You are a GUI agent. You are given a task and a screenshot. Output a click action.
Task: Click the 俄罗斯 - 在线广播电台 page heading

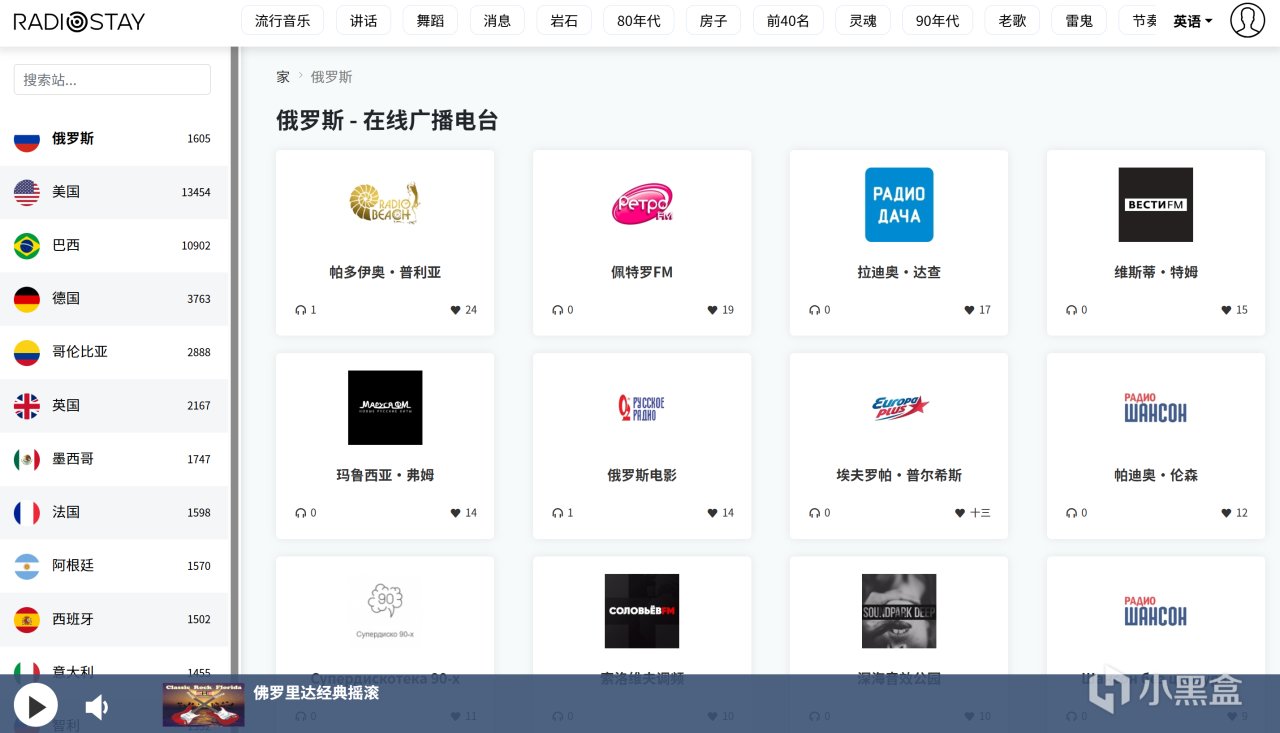387,121
